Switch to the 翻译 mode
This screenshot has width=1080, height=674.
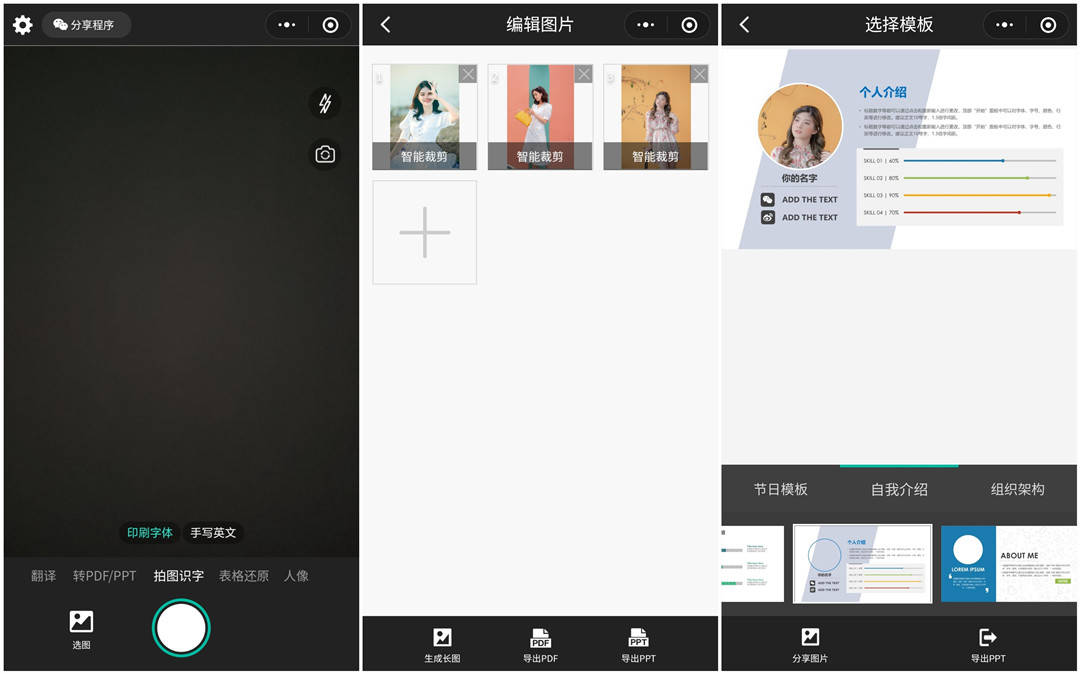pos(43,576)
